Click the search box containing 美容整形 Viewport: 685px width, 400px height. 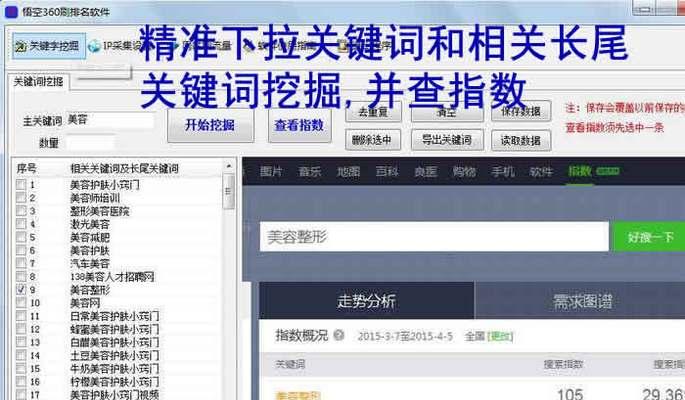pyautogui.click(x=434, y=237)
